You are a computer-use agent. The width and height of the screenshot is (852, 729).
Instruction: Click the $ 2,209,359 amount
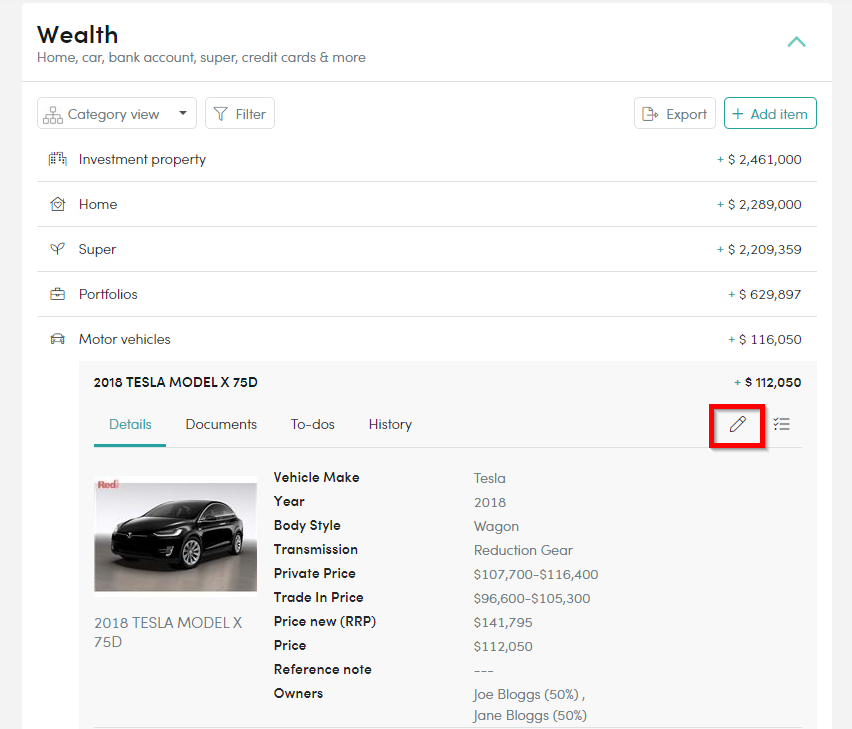(764, 249)
